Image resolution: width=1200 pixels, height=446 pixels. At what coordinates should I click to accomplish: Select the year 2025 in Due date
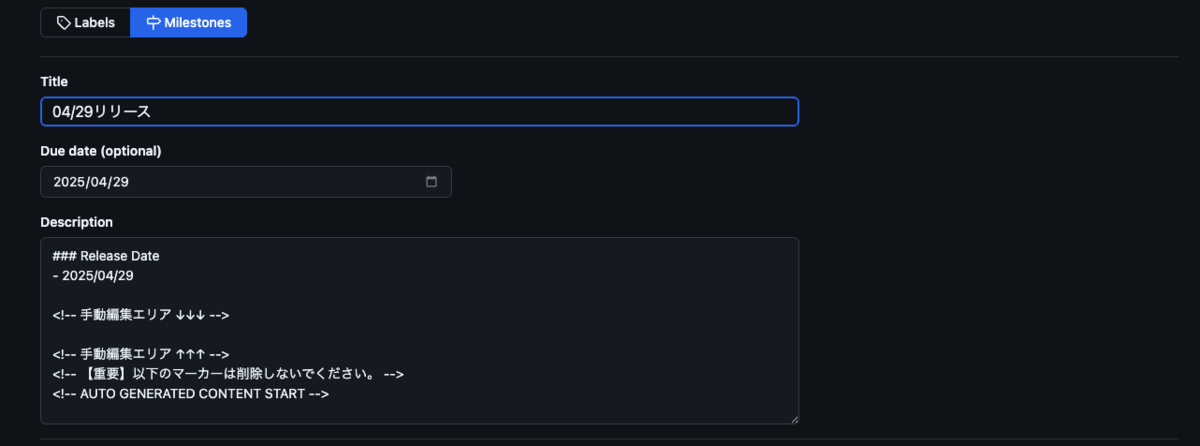click(x=69, y=182)
